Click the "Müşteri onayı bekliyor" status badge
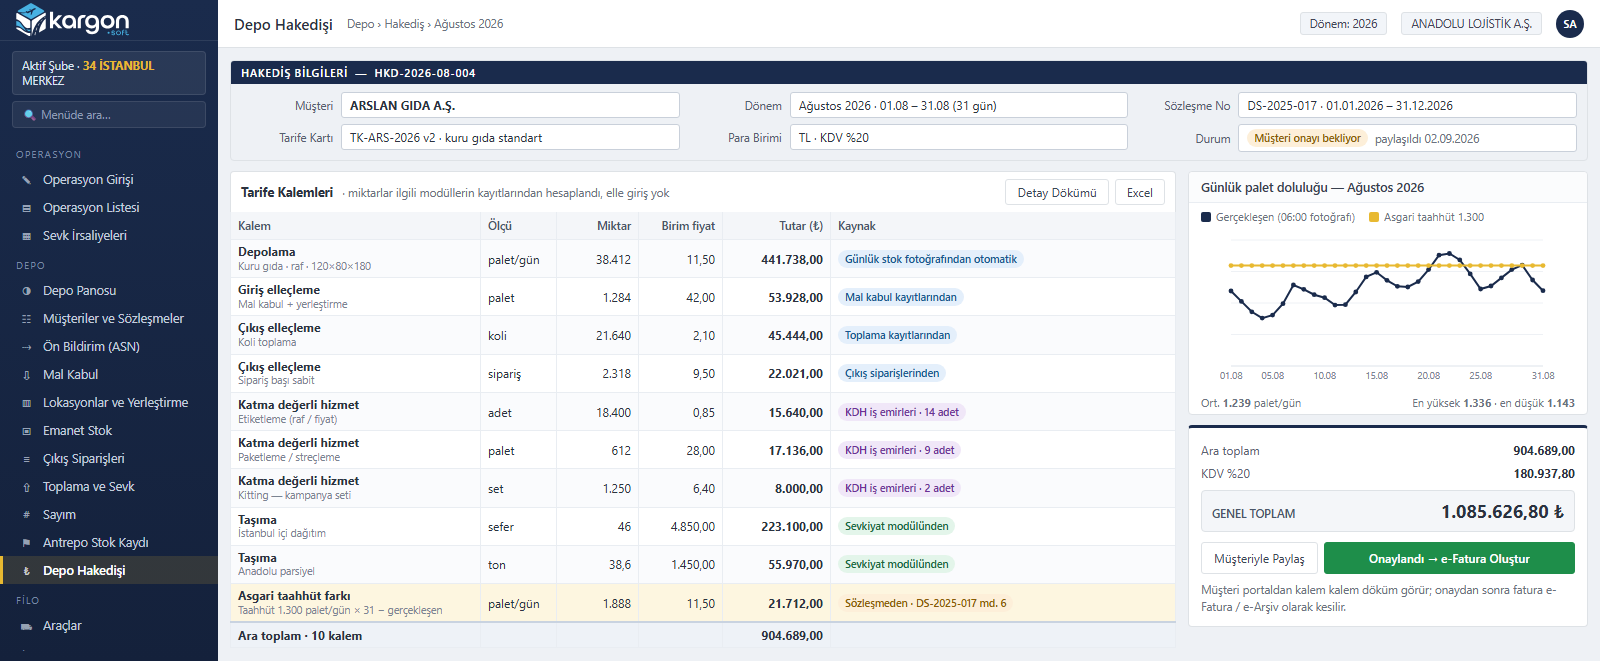Image resolution: width=1600 pixels, height=661 pixels. click(x=1307, y=138)
